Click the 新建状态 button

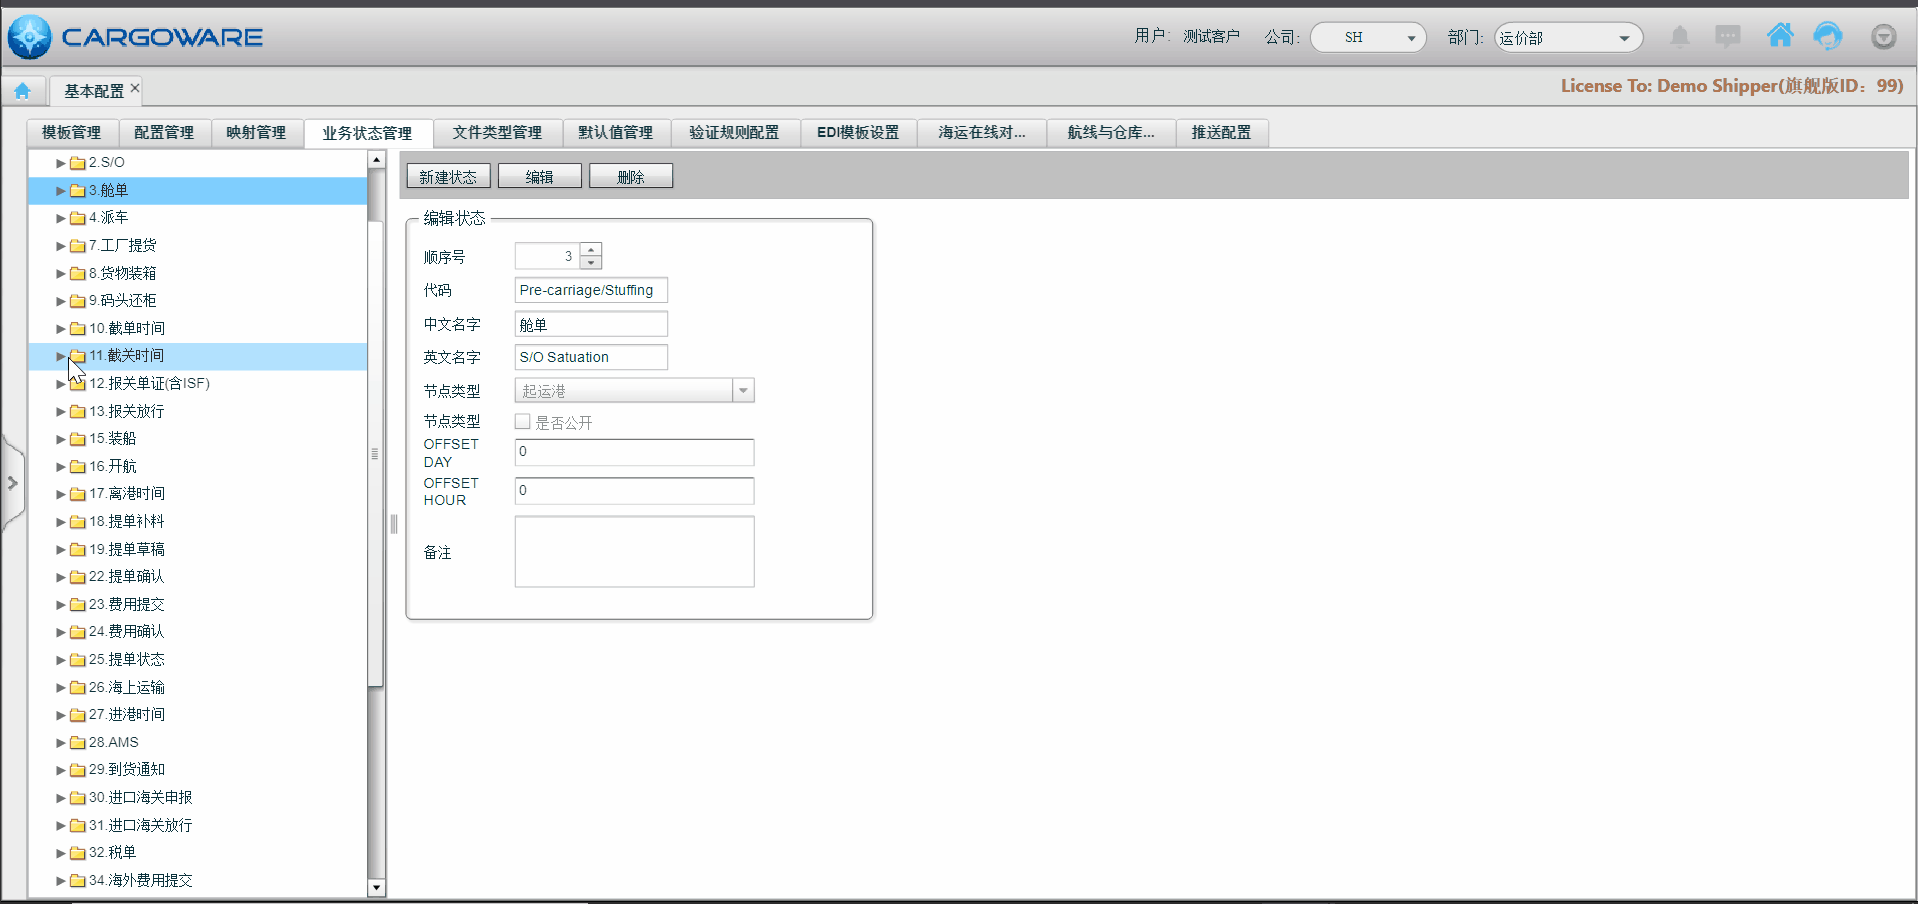(448, 177)
